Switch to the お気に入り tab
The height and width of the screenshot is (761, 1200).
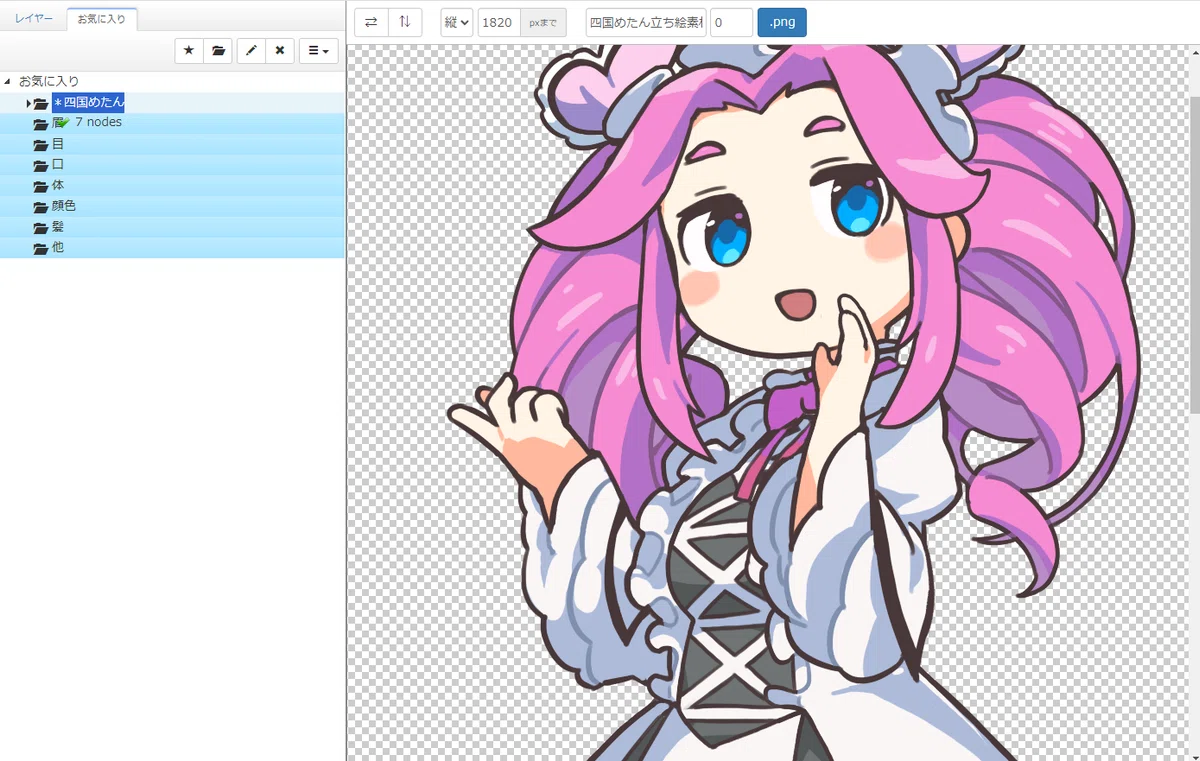pyautogui.click(x=102, y=18)
